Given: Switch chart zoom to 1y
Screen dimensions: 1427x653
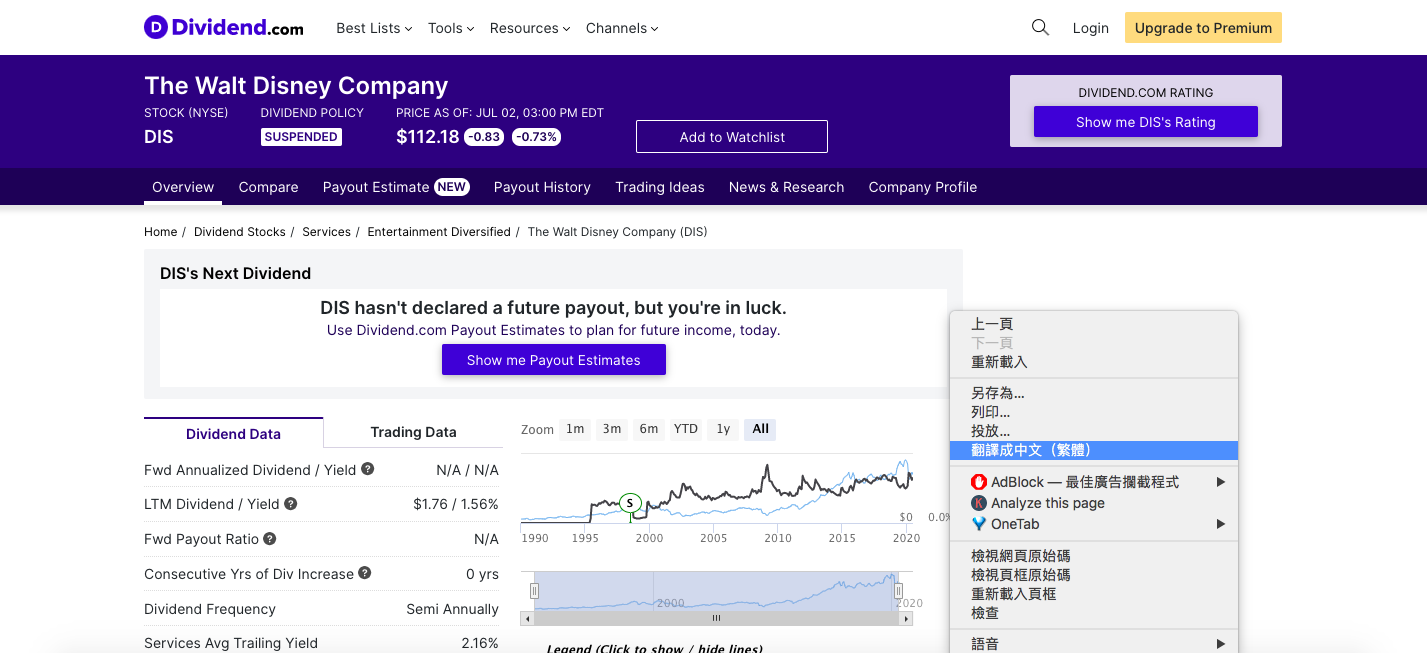Looking at the screenshot, I should 723,429.
